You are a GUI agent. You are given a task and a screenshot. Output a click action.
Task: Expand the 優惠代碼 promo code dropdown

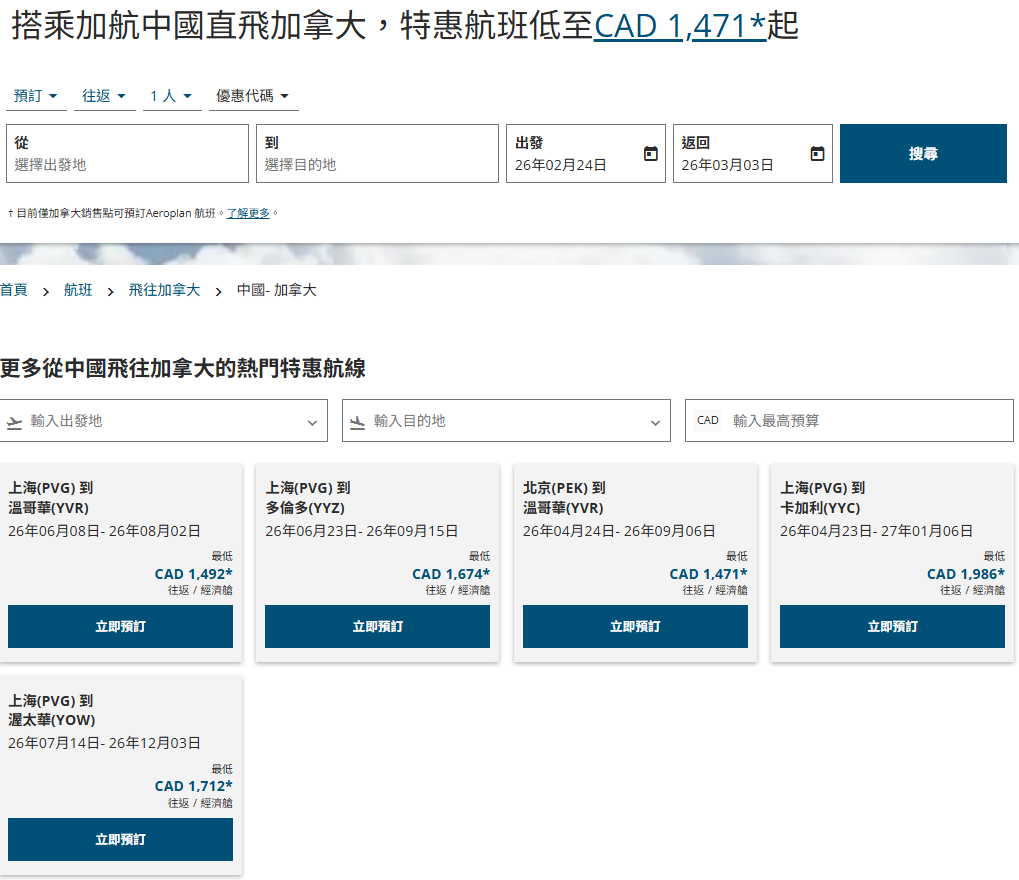(x=253, y=96)
